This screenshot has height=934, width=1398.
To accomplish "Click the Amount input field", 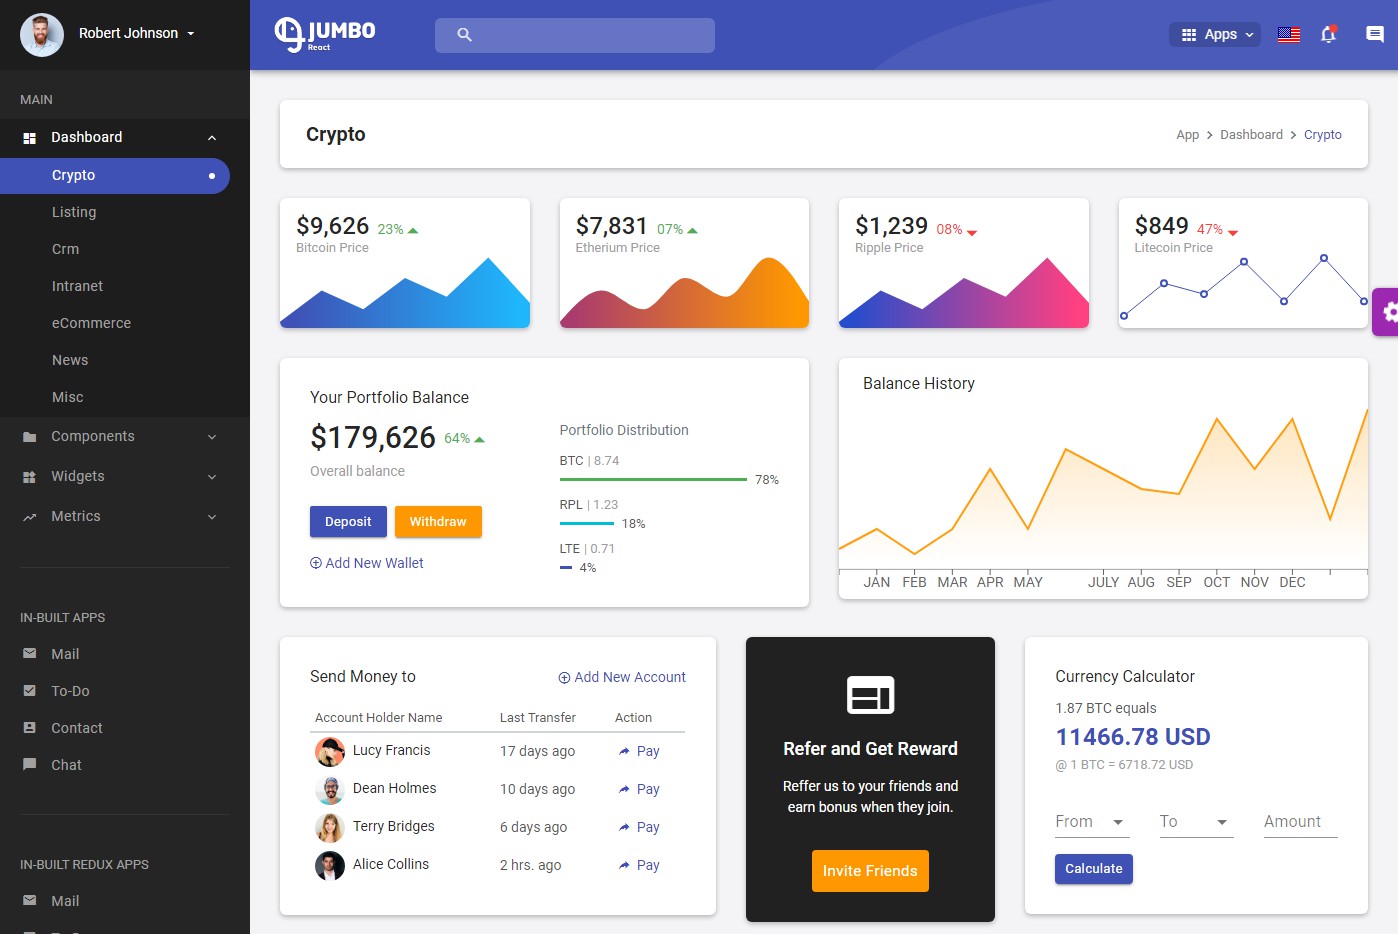I will tap(1301, 822).
